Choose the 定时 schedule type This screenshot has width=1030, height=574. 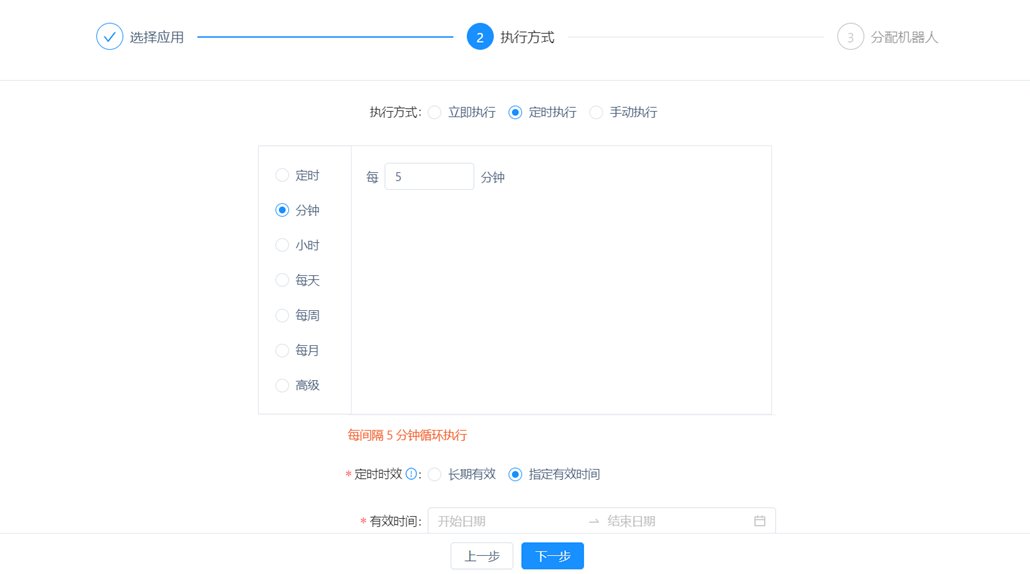pyautogui.click(x=282, y=175)
